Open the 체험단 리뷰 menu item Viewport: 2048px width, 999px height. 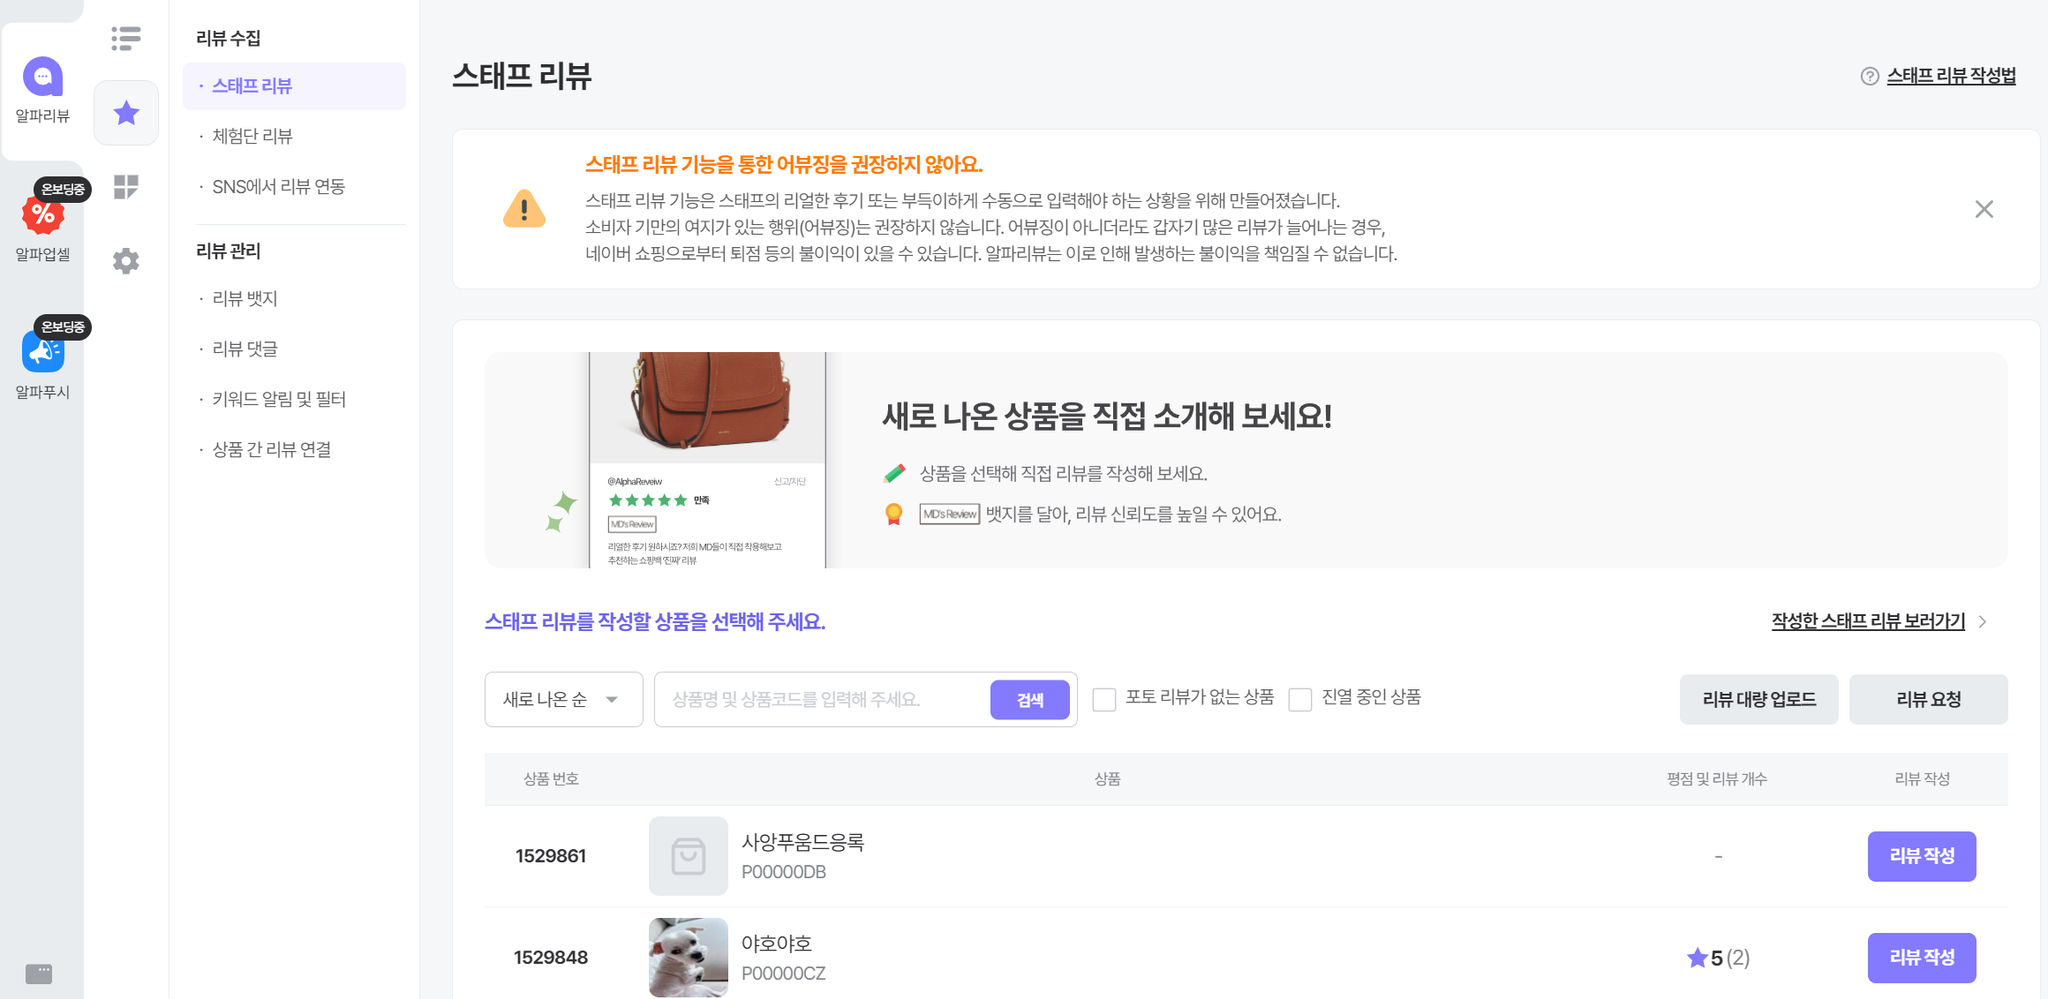(x=252, y=136)
